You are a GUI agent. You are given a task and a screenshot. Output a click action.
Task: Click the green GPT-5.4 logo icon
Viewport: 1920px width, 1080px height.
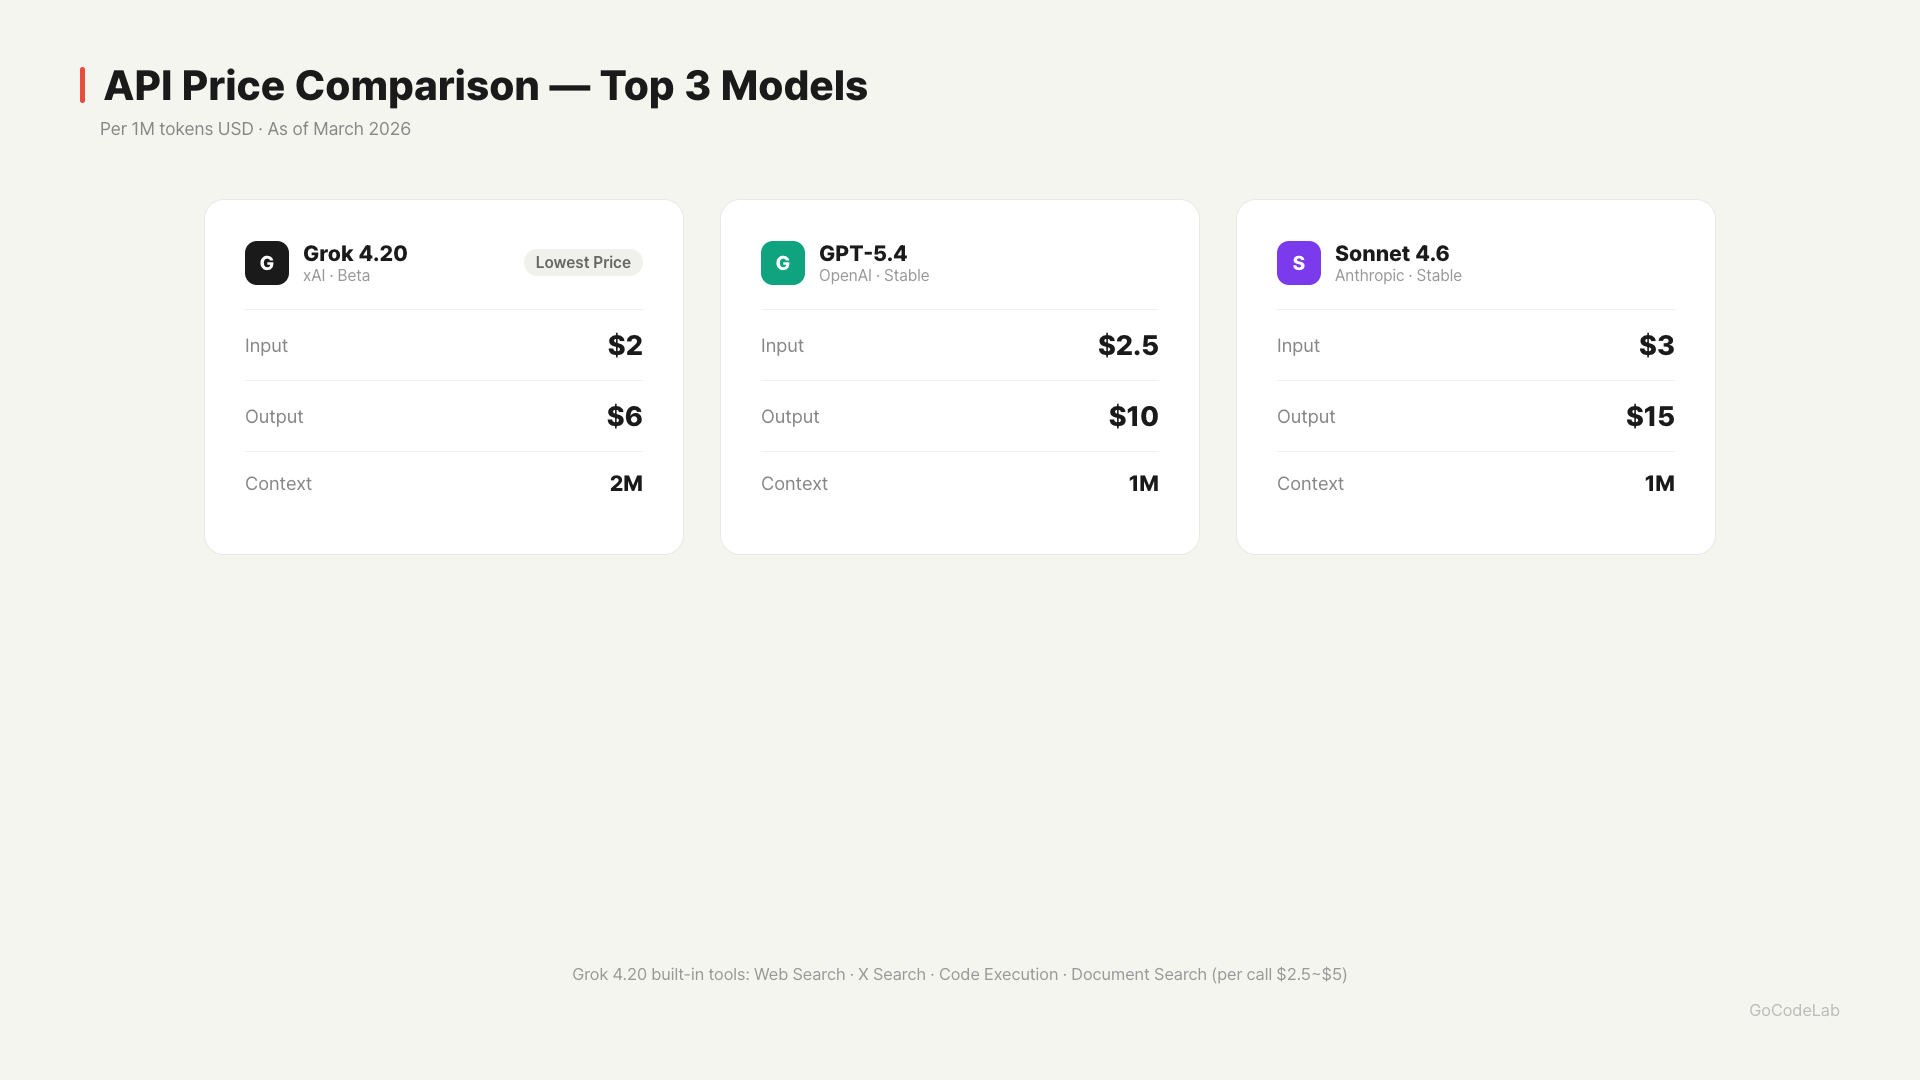click(x=783, y=263)
